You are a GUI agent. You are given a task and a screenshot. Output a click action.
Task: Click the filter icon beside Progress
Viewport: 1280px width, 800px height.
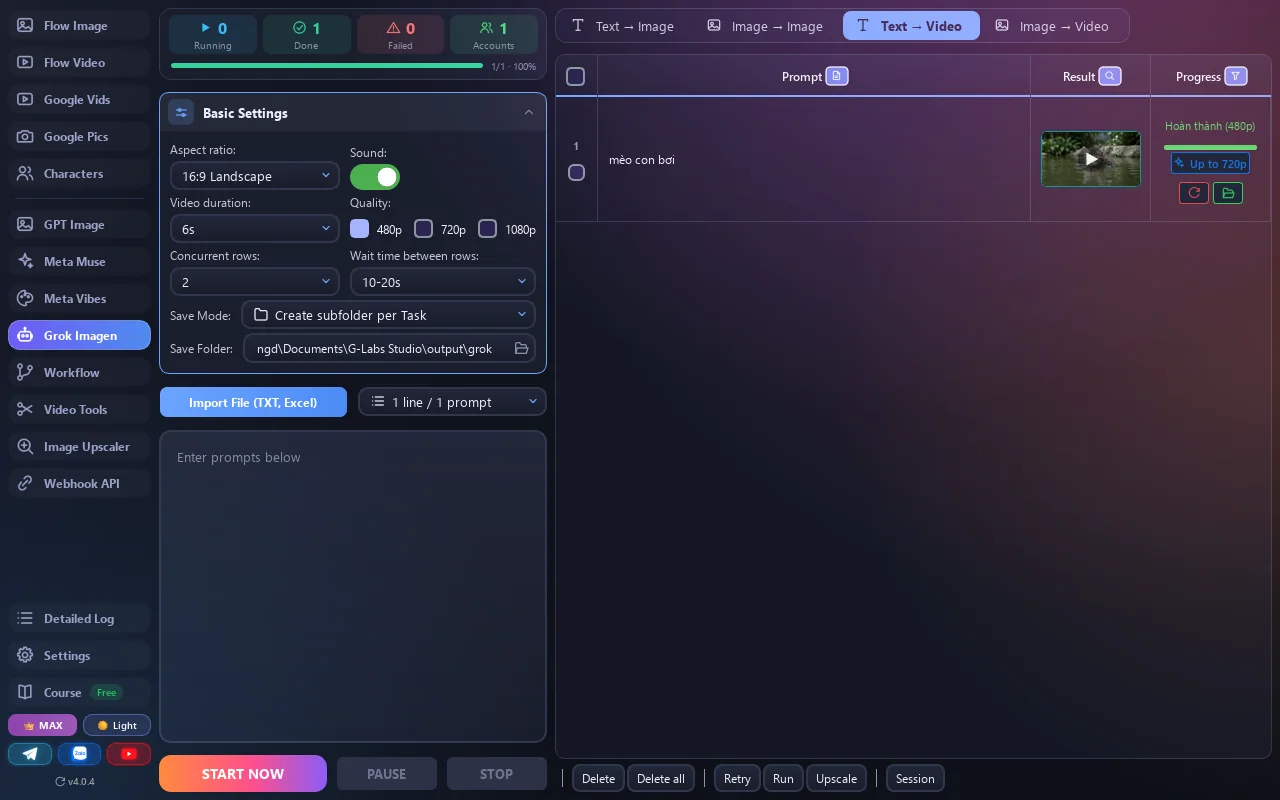click(x=1236, y=76)
